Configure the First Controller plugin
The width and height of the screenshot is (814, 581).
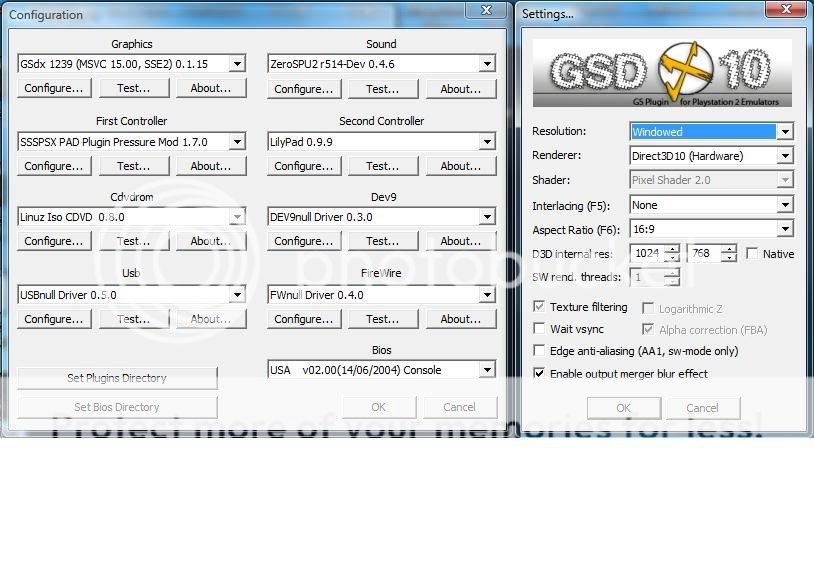(54, 166)
